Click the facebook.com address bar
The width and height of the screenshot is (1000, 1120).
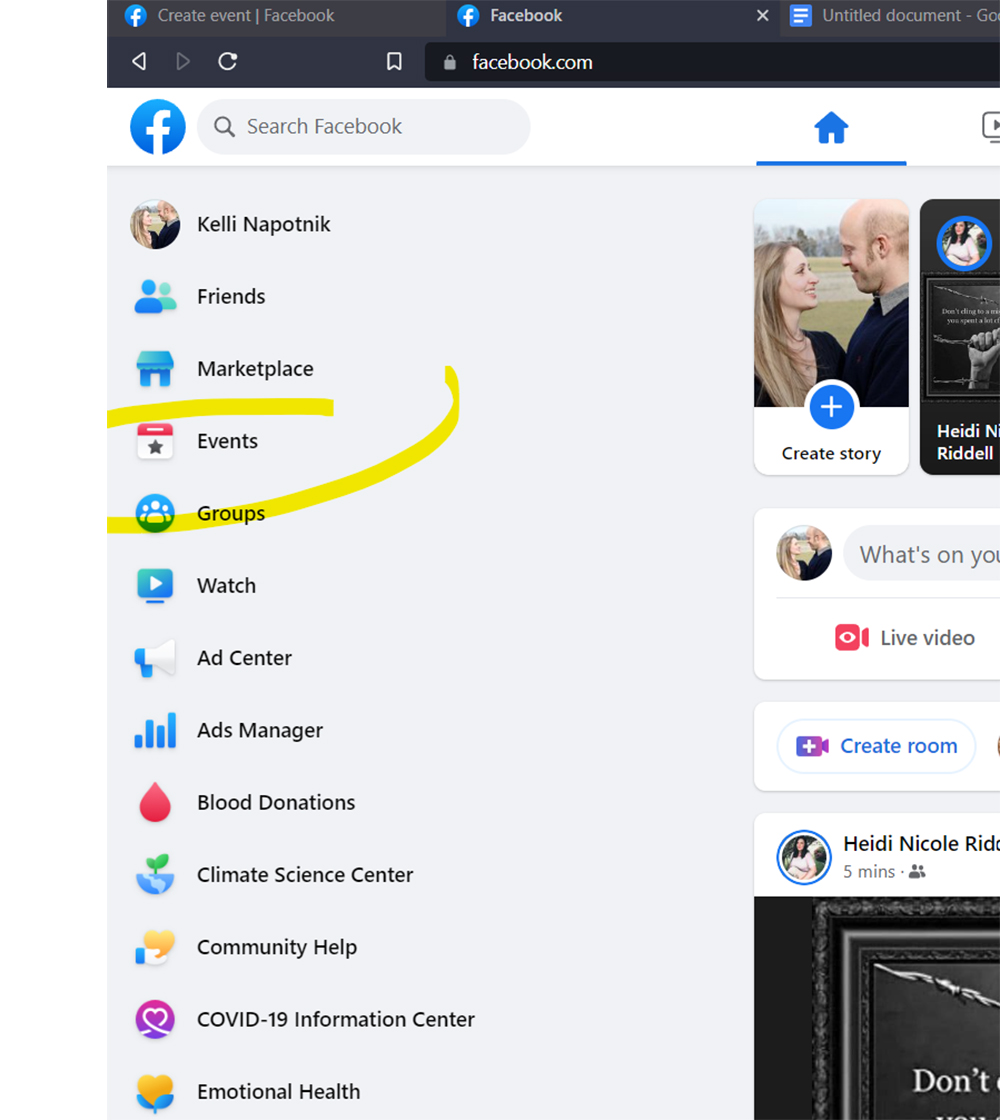[712, 62]
